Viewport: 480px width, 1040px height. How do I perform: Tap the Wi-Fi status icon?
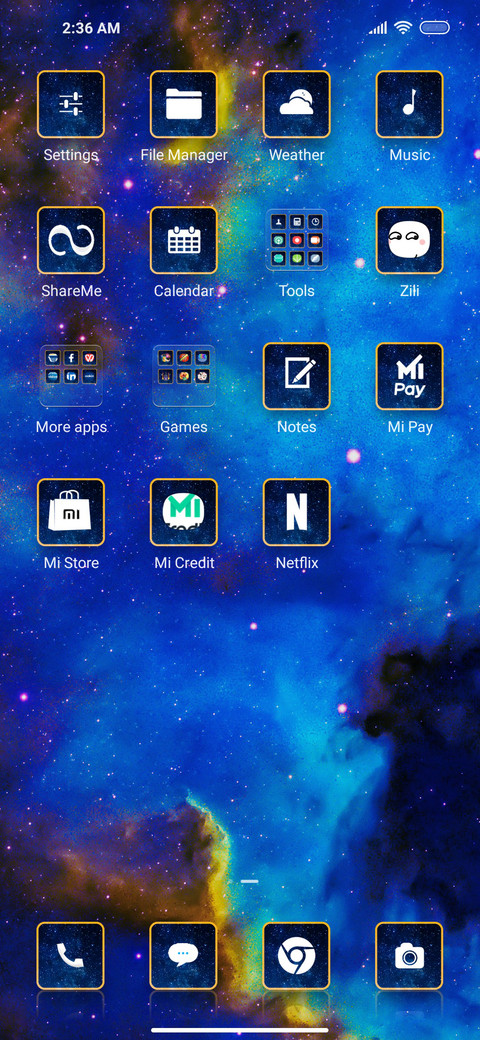pyautogui.click(x=402, y=28)
